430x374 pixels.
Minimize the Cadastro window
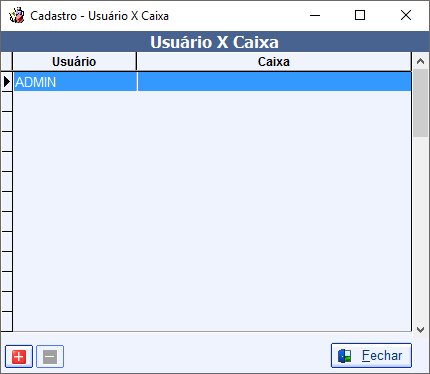[x=315, y=15]
